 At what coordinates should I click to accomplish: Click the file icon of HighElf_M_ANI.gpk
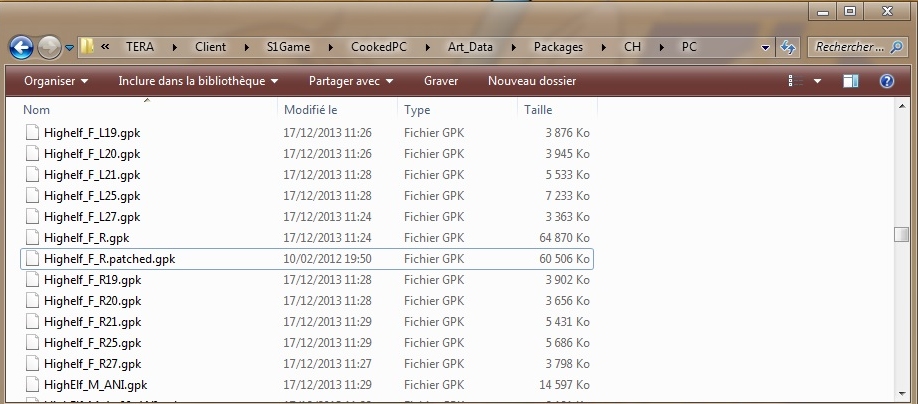click(32, 385)
